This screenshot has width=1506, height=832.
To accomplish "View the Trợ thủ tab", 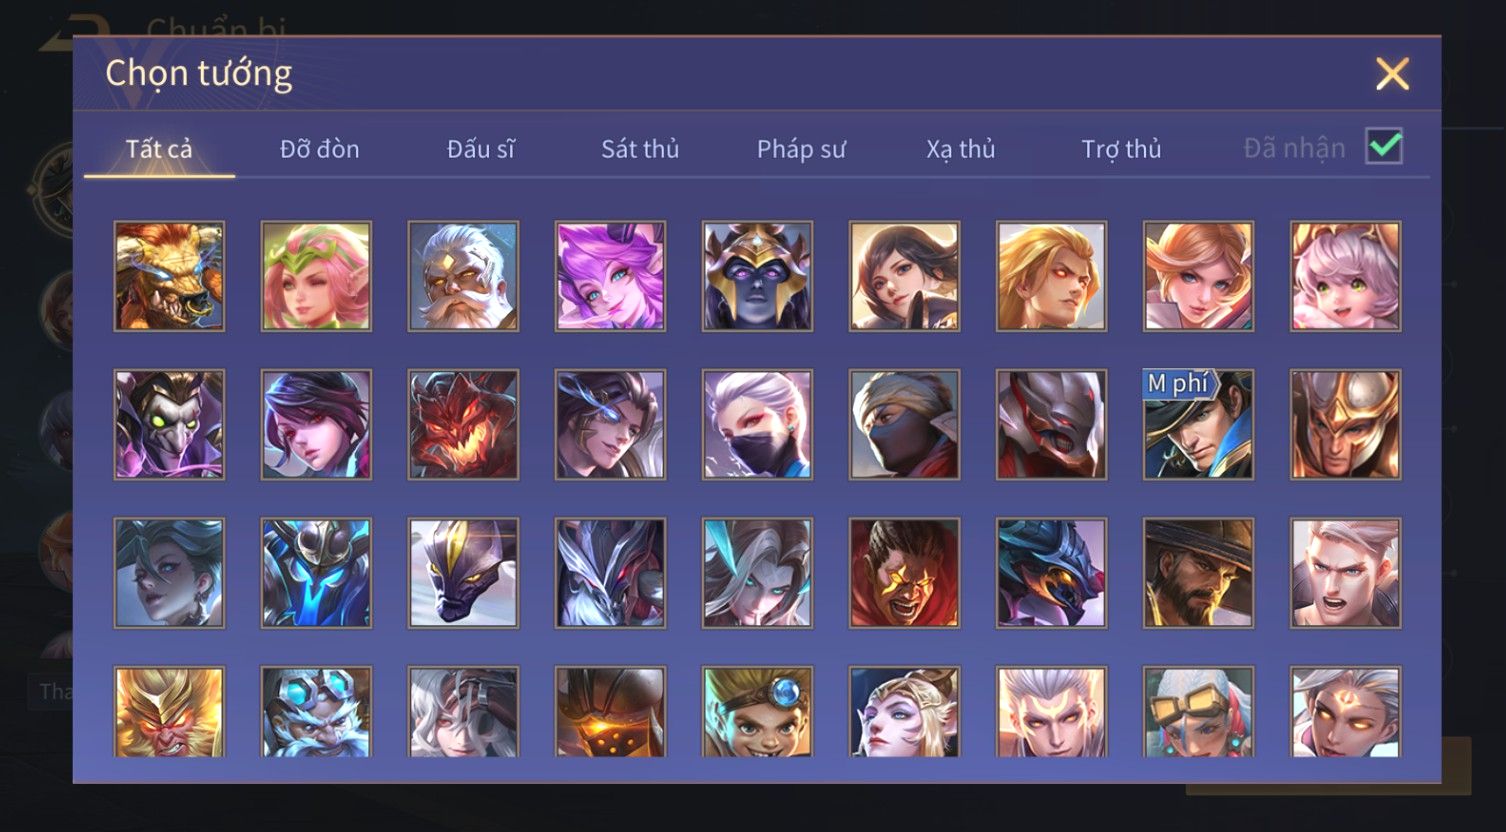I will [1121, 149].
